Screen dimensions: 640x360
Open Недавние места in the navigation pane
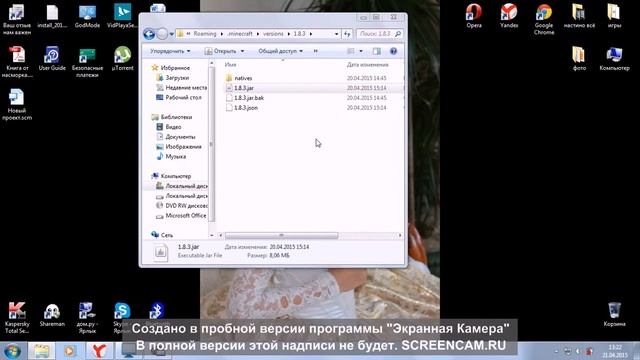(x=186, y=87)
